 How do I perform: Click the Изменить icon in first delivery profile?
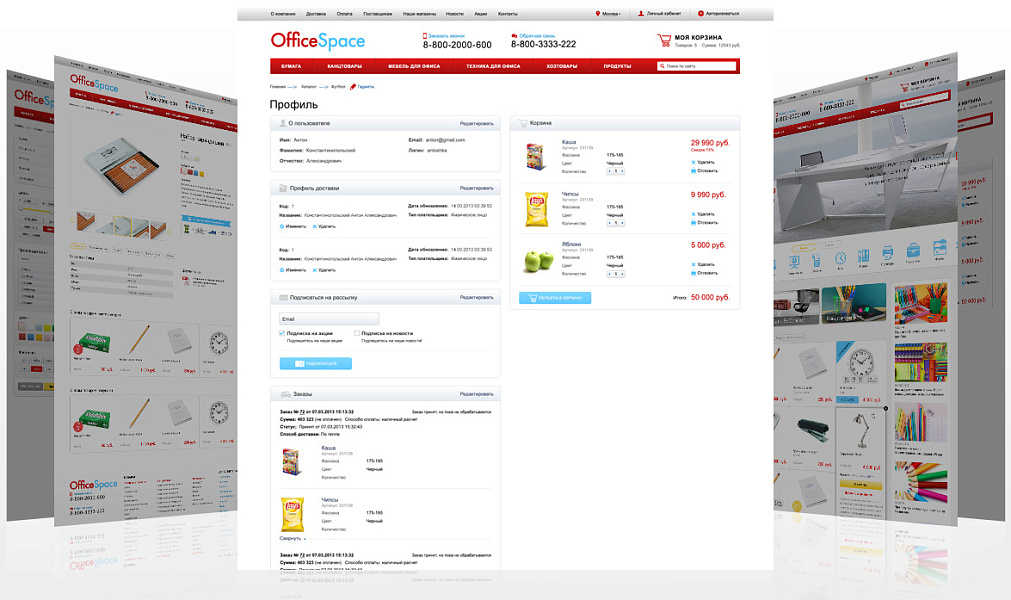point(282,226)
